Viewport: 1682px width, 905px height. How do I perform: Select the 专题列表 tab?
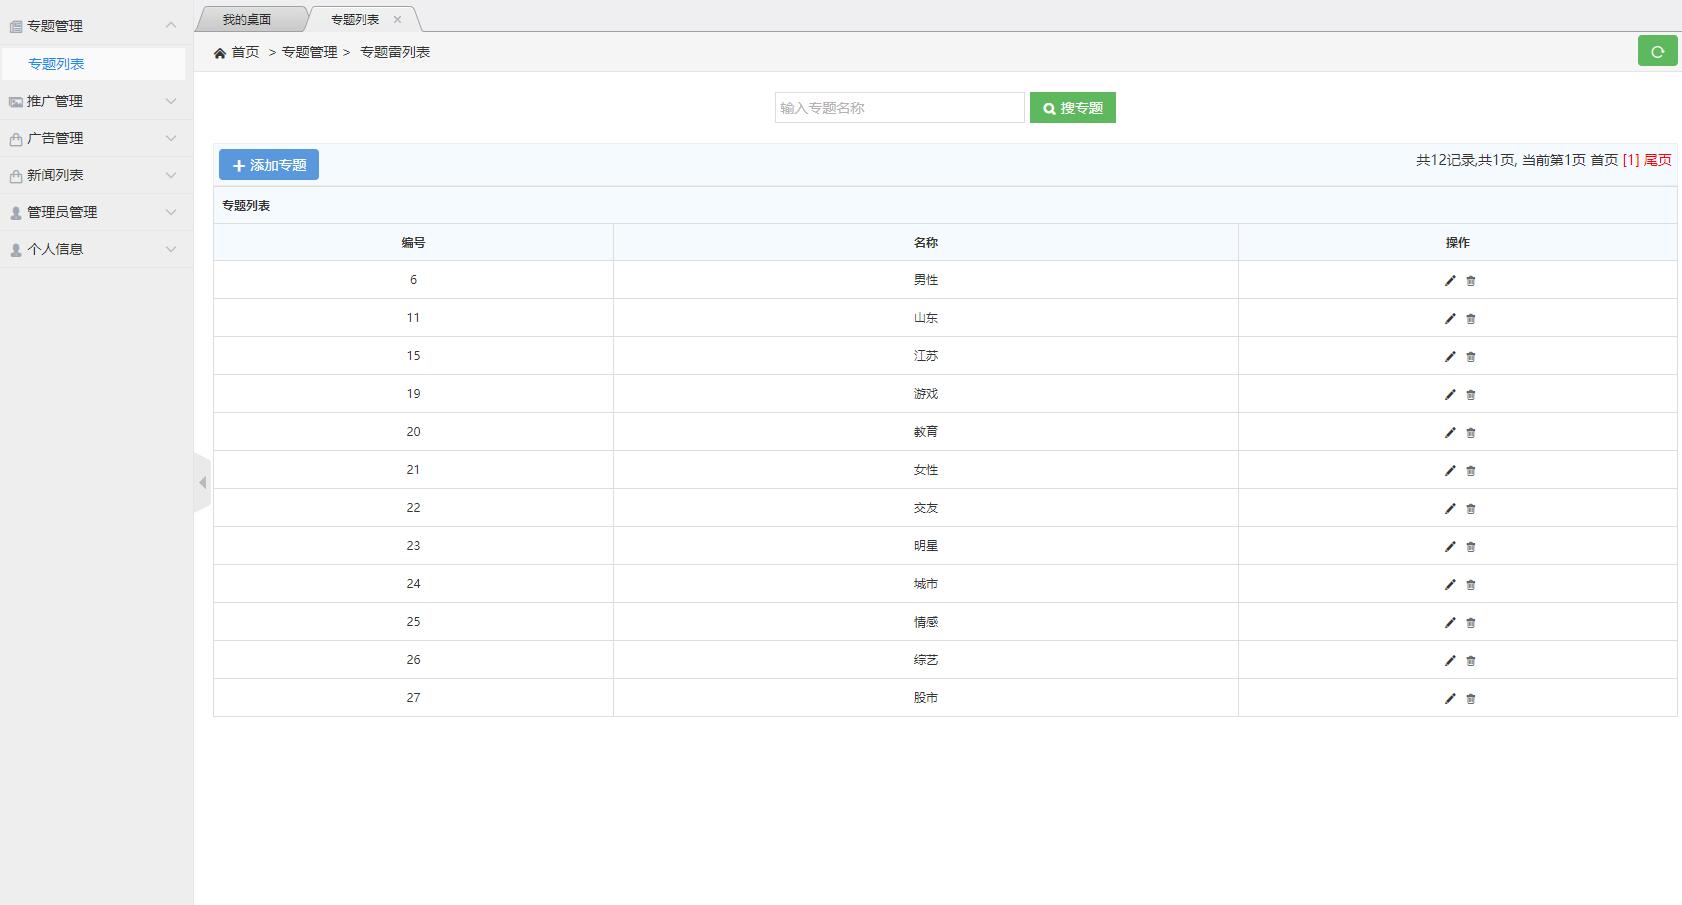[x=355, y=20]
